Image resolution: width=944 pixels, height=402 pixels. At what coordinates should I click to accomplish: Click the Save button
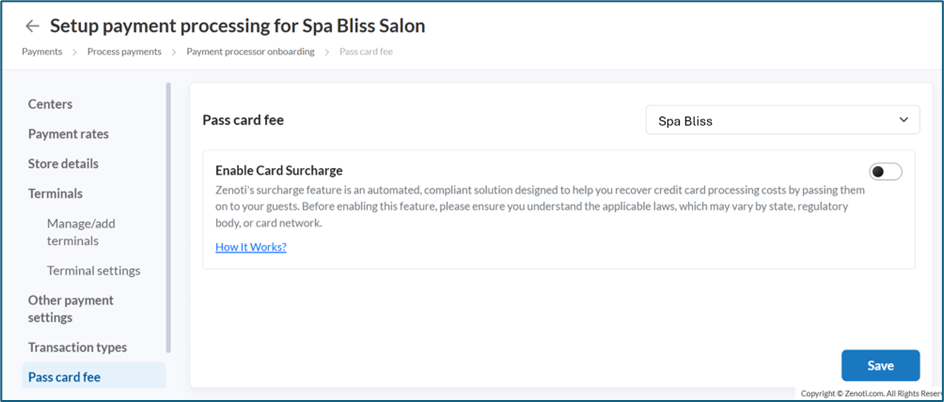(x=880, y=365)
